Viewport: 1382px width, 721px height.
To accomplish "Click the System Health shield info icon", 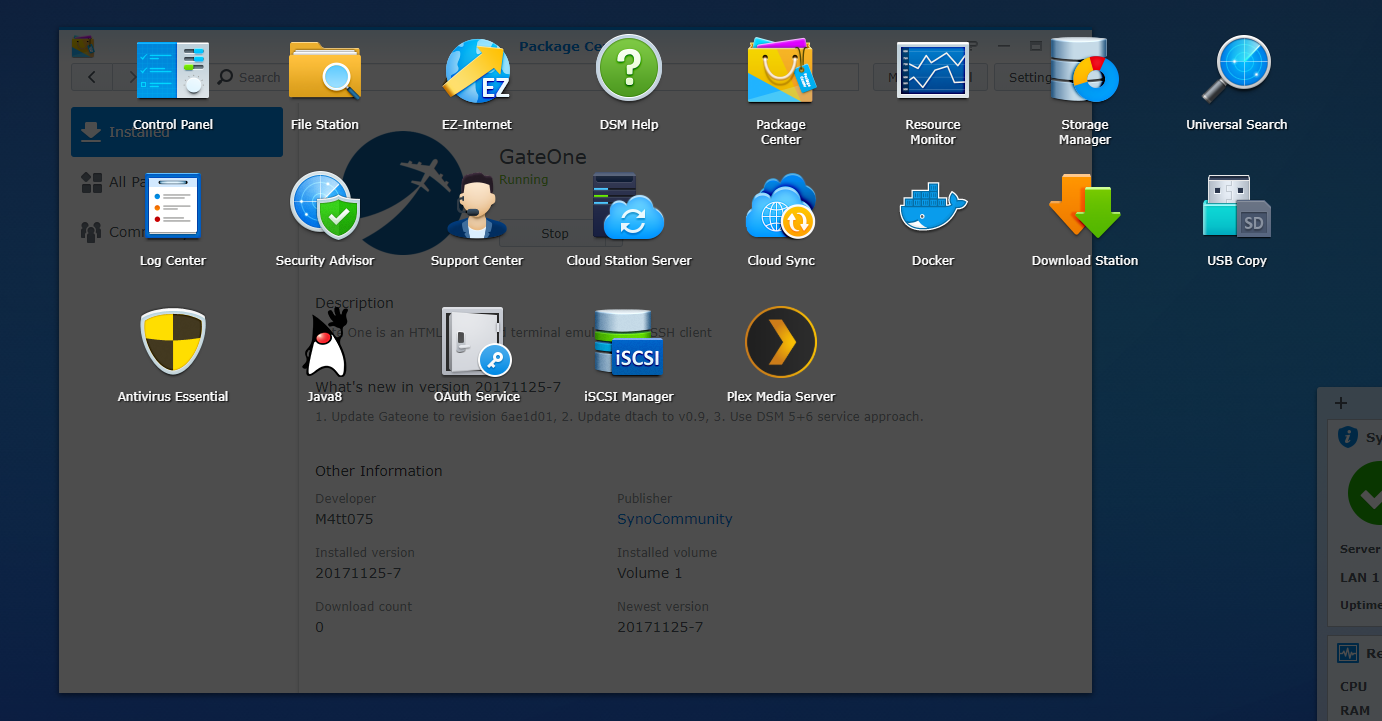I will coord(1348,437).
